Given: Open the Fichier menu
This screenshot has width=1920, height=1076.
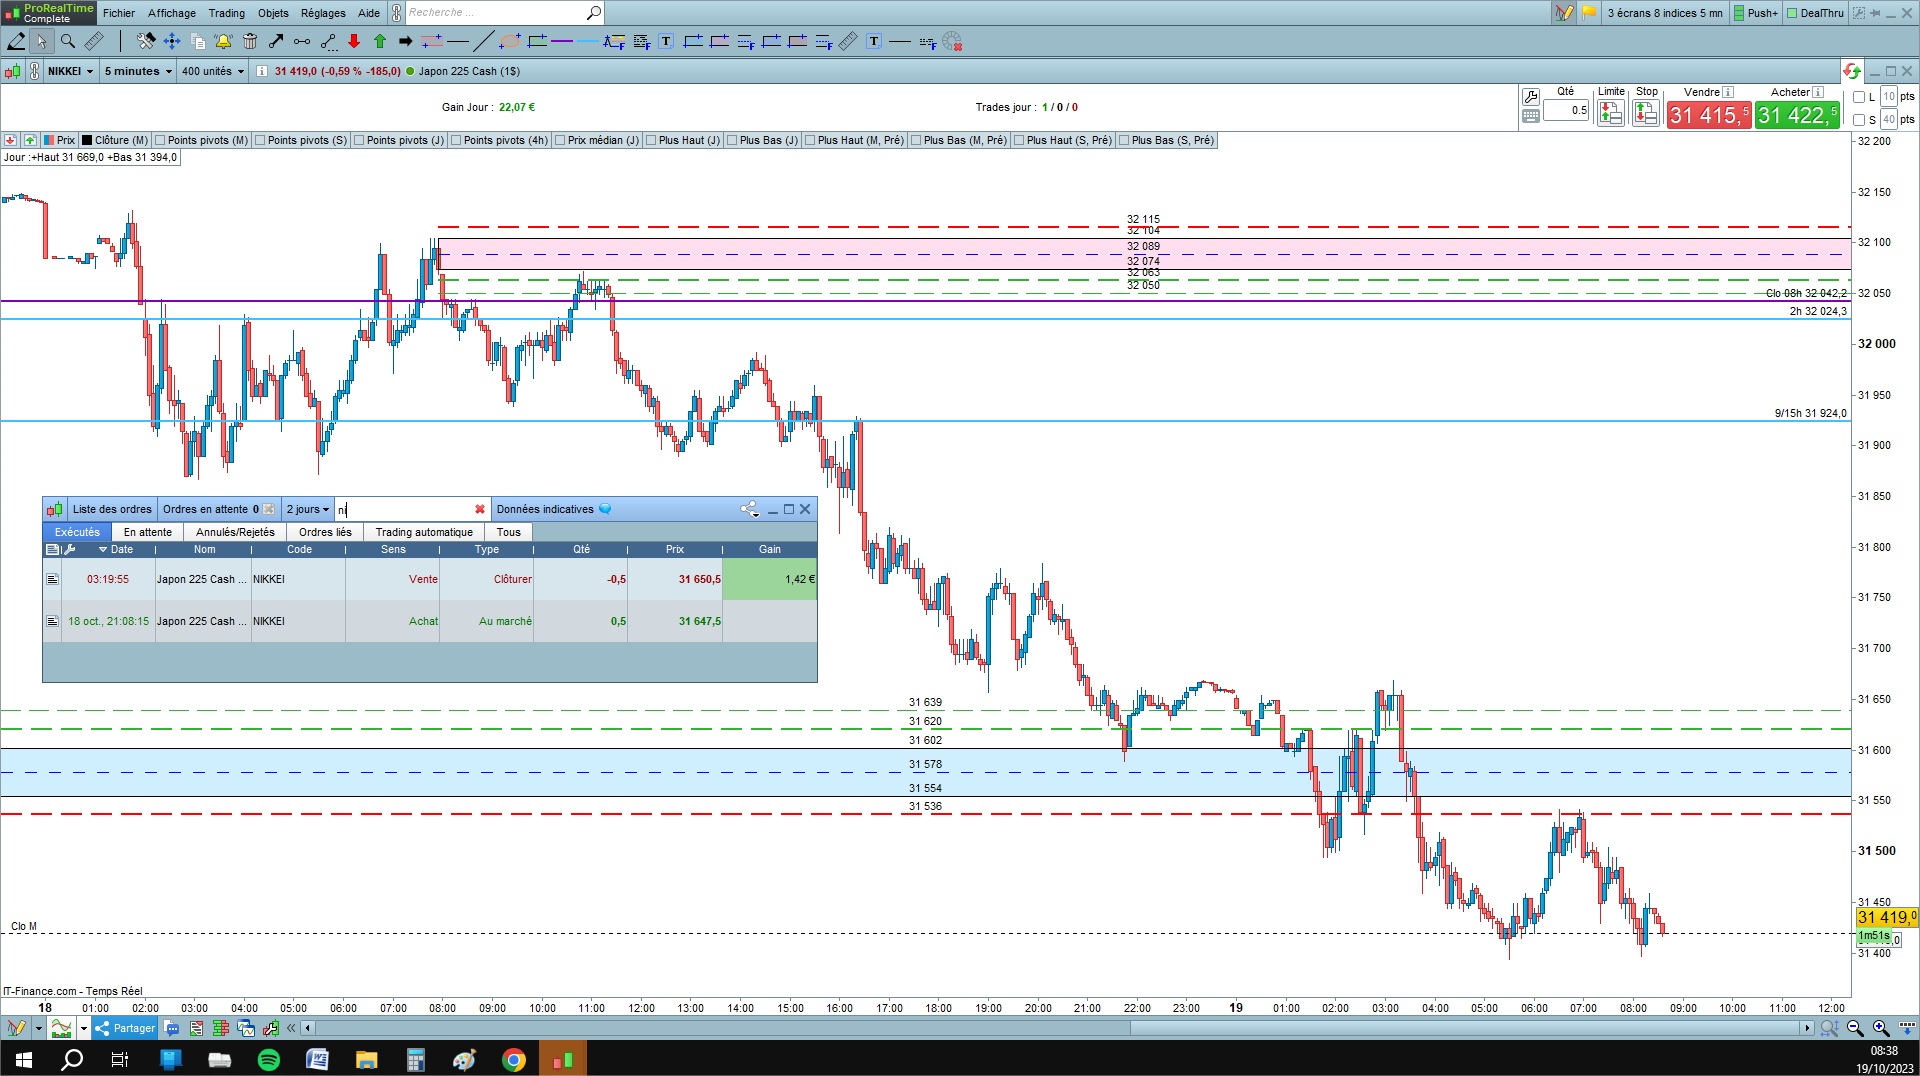Looking at the screenshot, I should pyautogui.click(x=119, y=13).
